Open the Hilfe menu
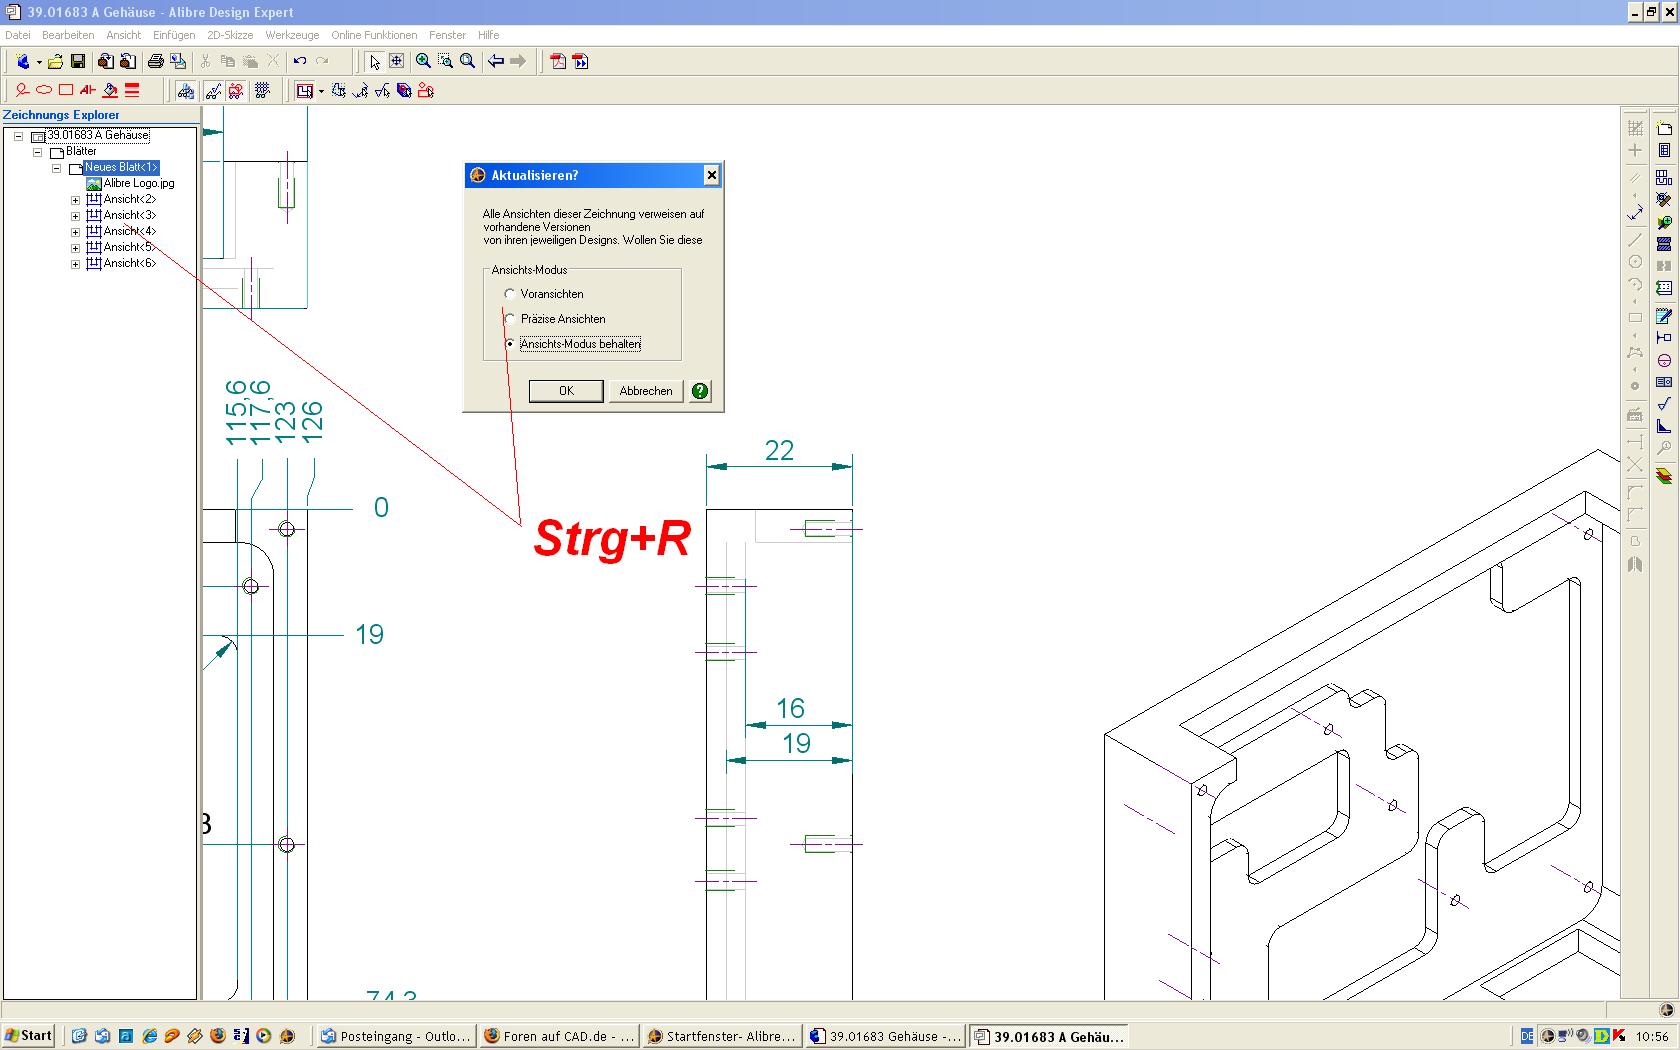This screenshot has width=1680, height=1050. tap(488, 35)
